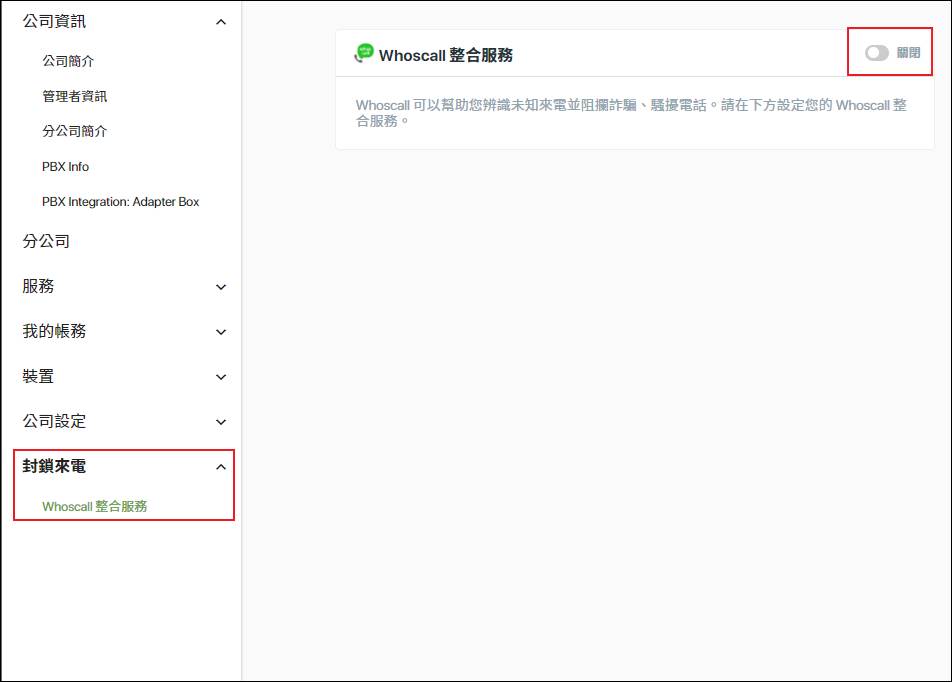Open 分公司簡介 in the sidebar
Screen dimensions: 952x682
click(74, 131)
